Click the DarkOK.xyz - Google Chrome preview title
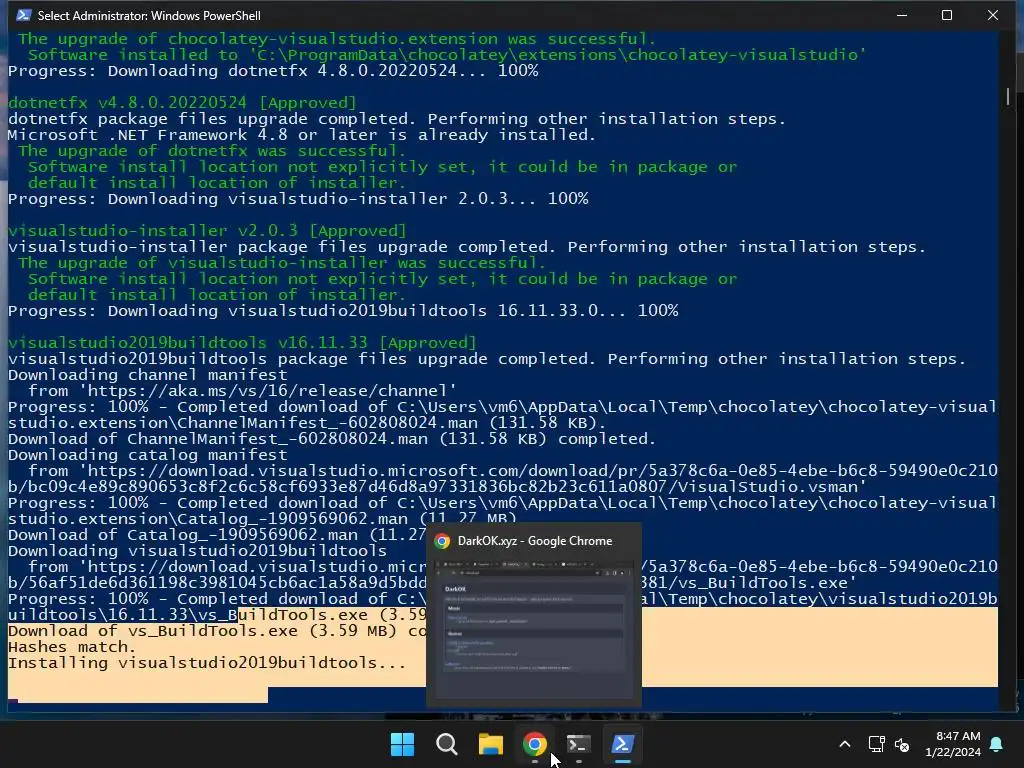 [535, 541]
